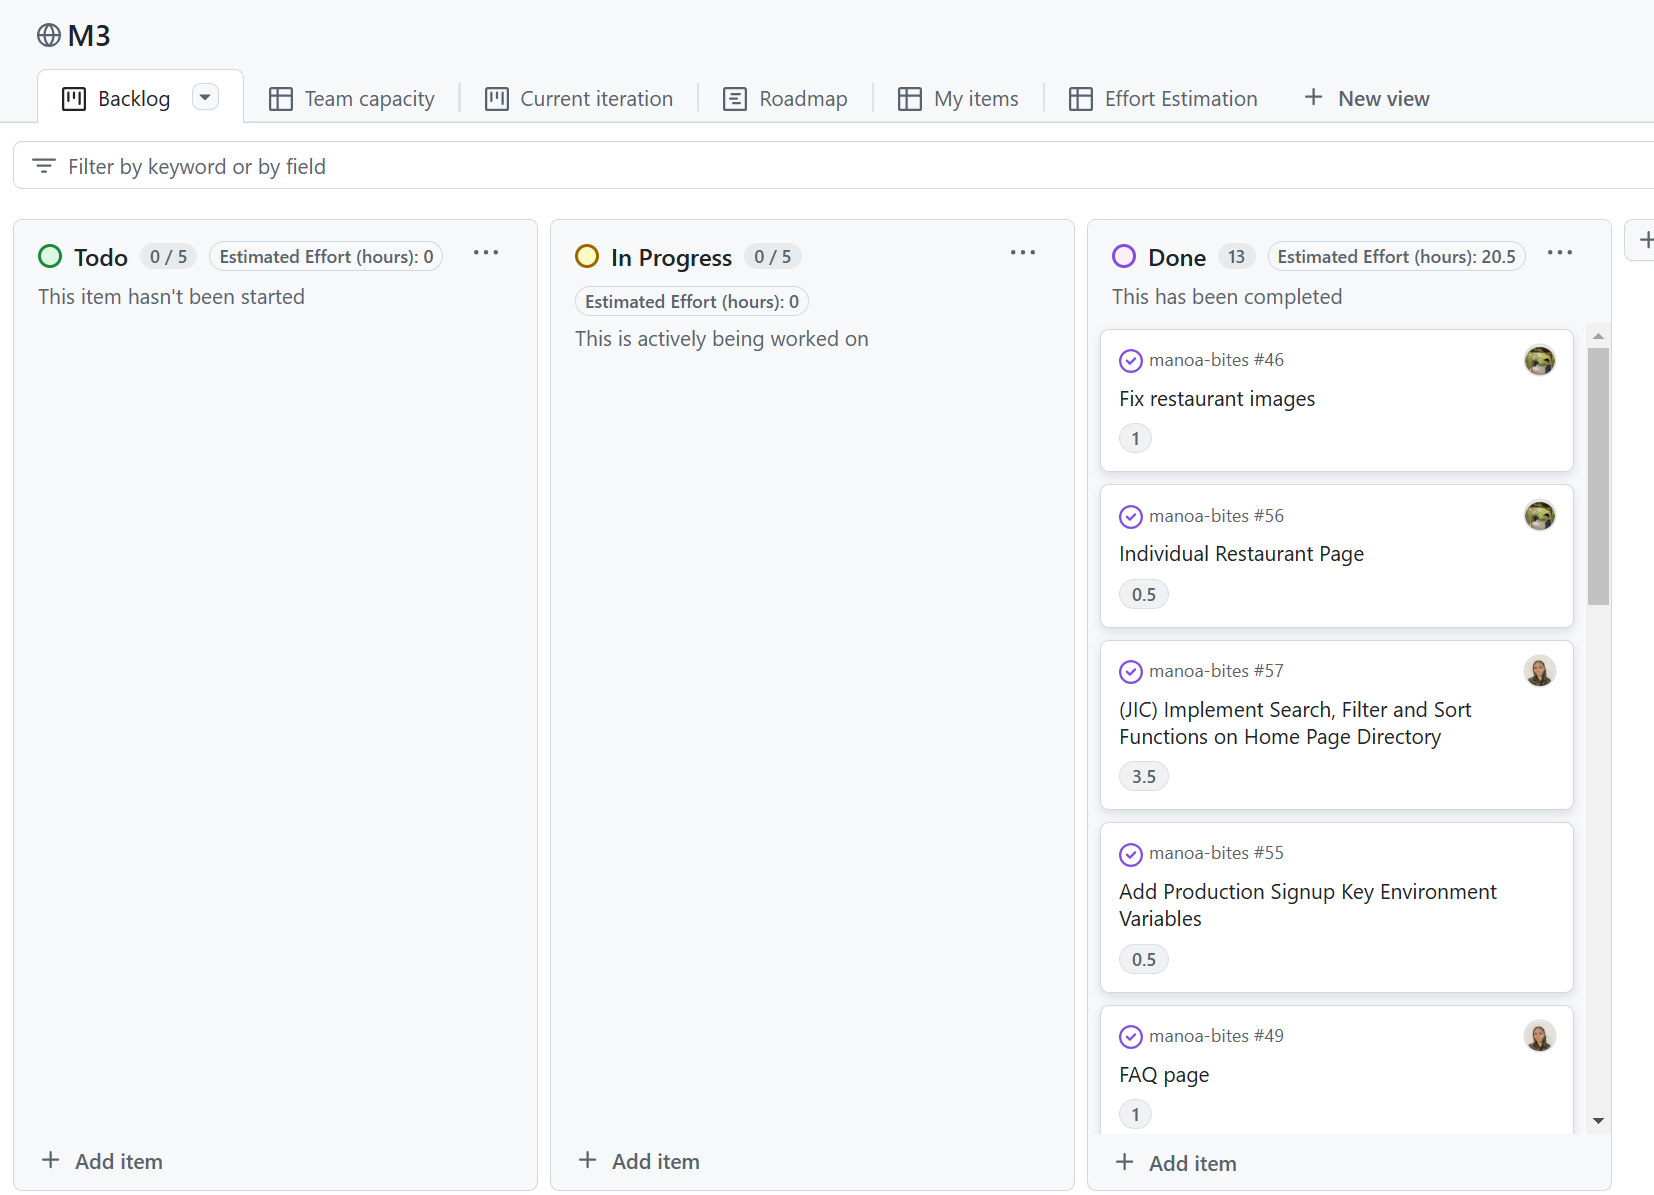Click assignee avatar on issue #57 card
The height and width of the screenshot is (1195, 1654).
pos(1540,671)
